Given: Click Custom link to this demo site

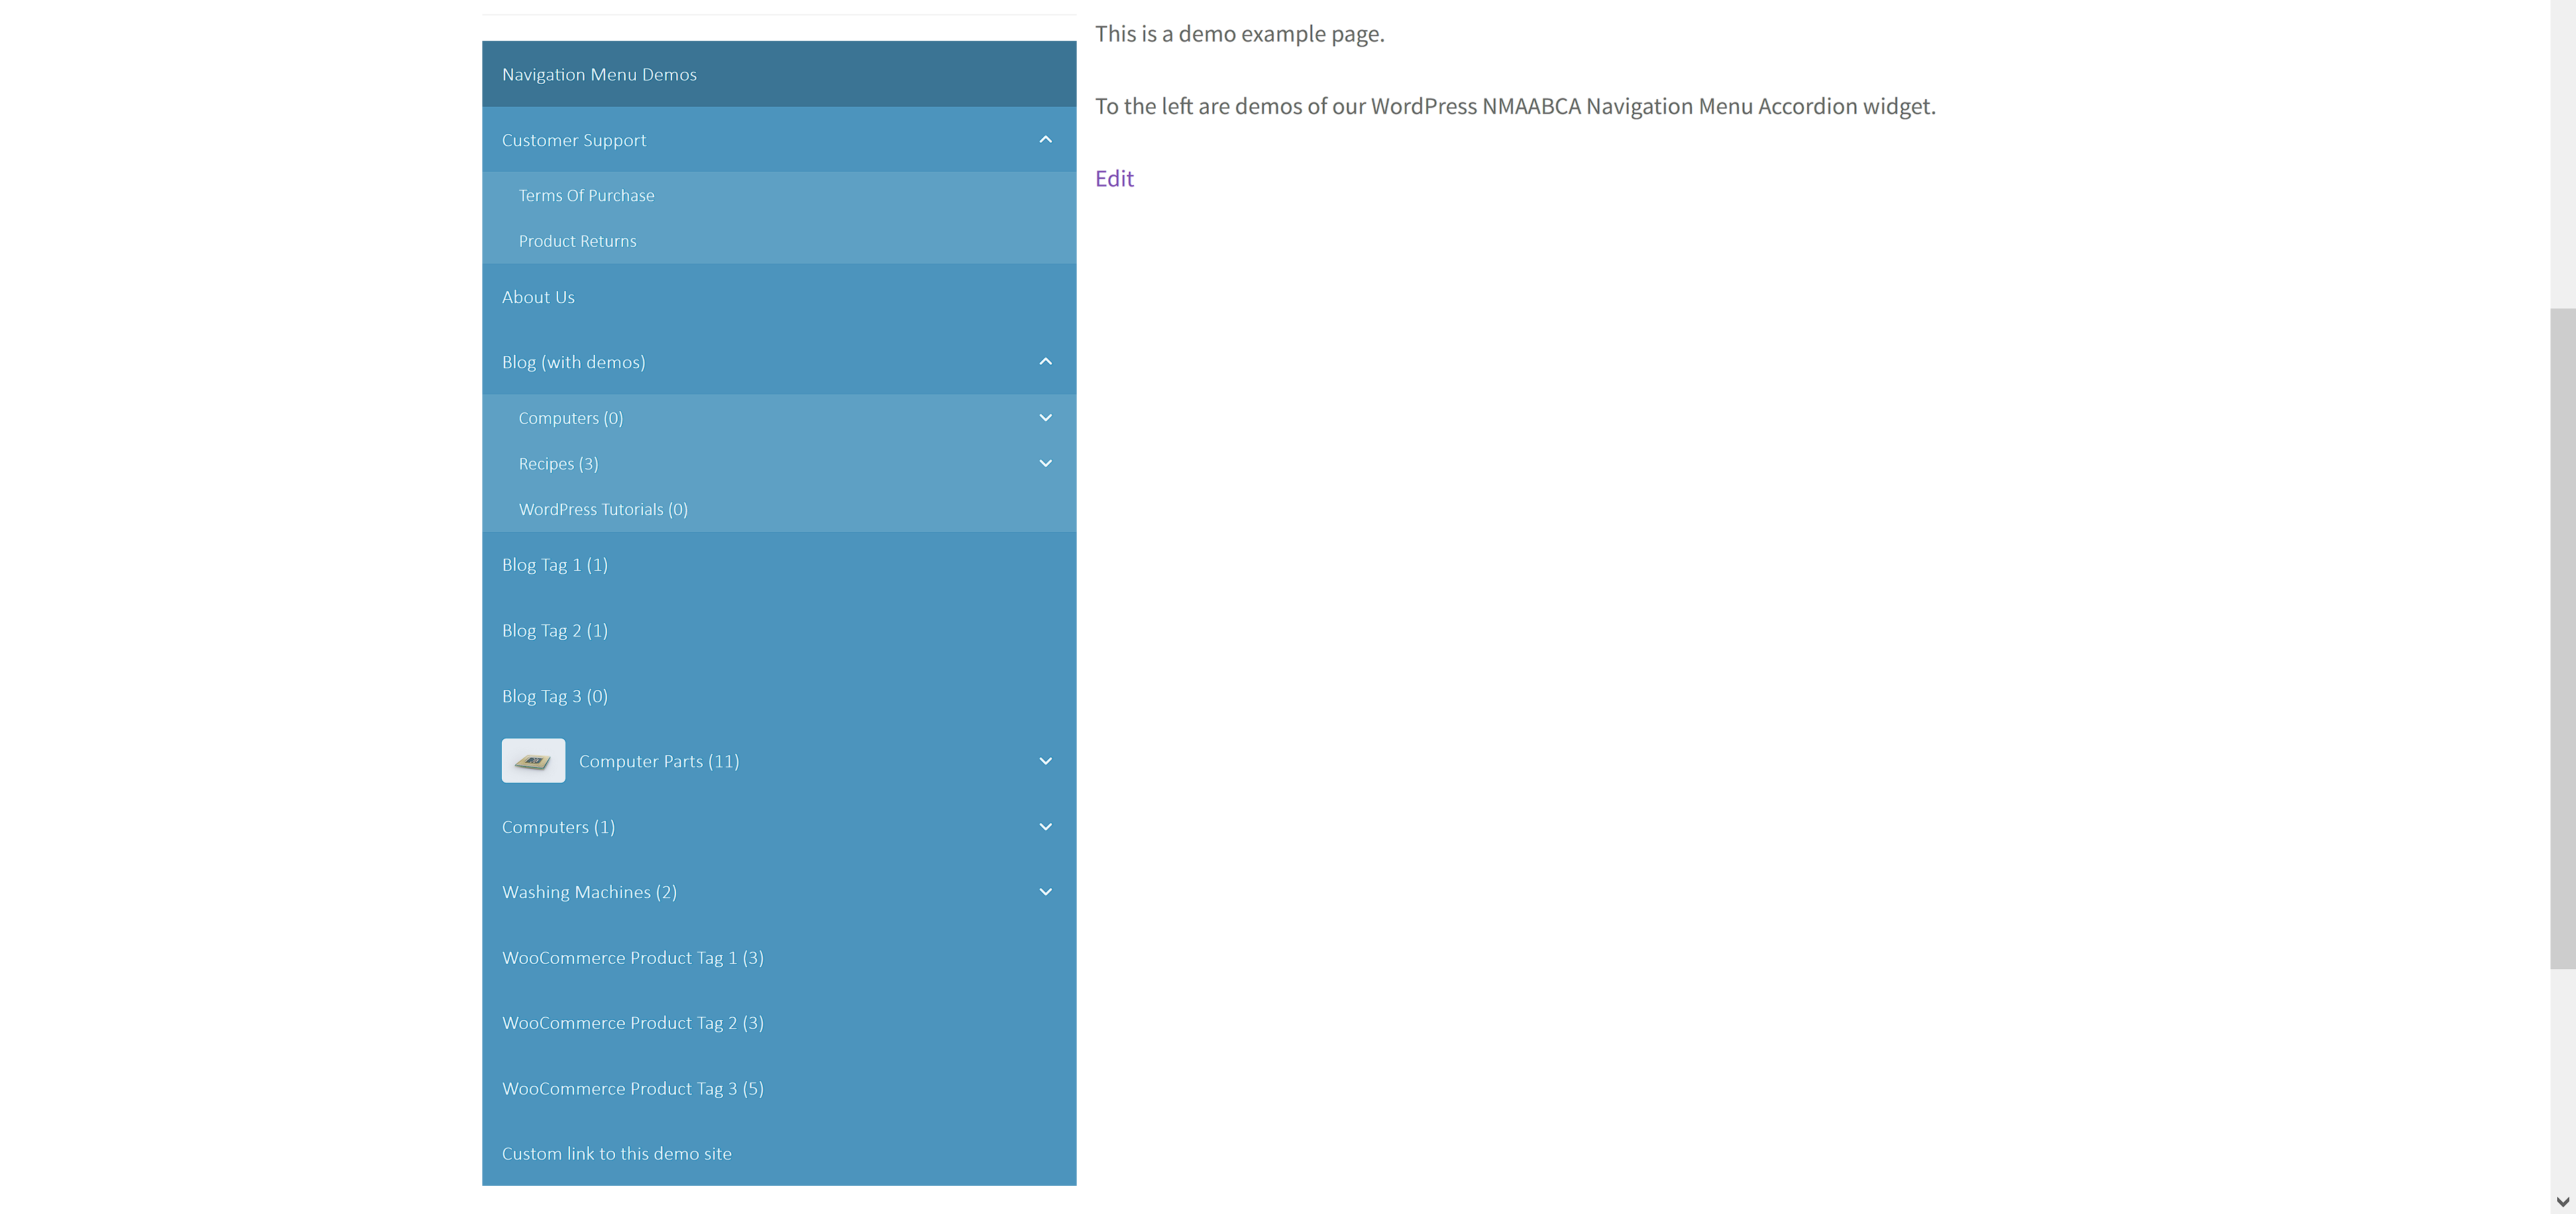Looking at the screenshot, I should coord(616,1153).
